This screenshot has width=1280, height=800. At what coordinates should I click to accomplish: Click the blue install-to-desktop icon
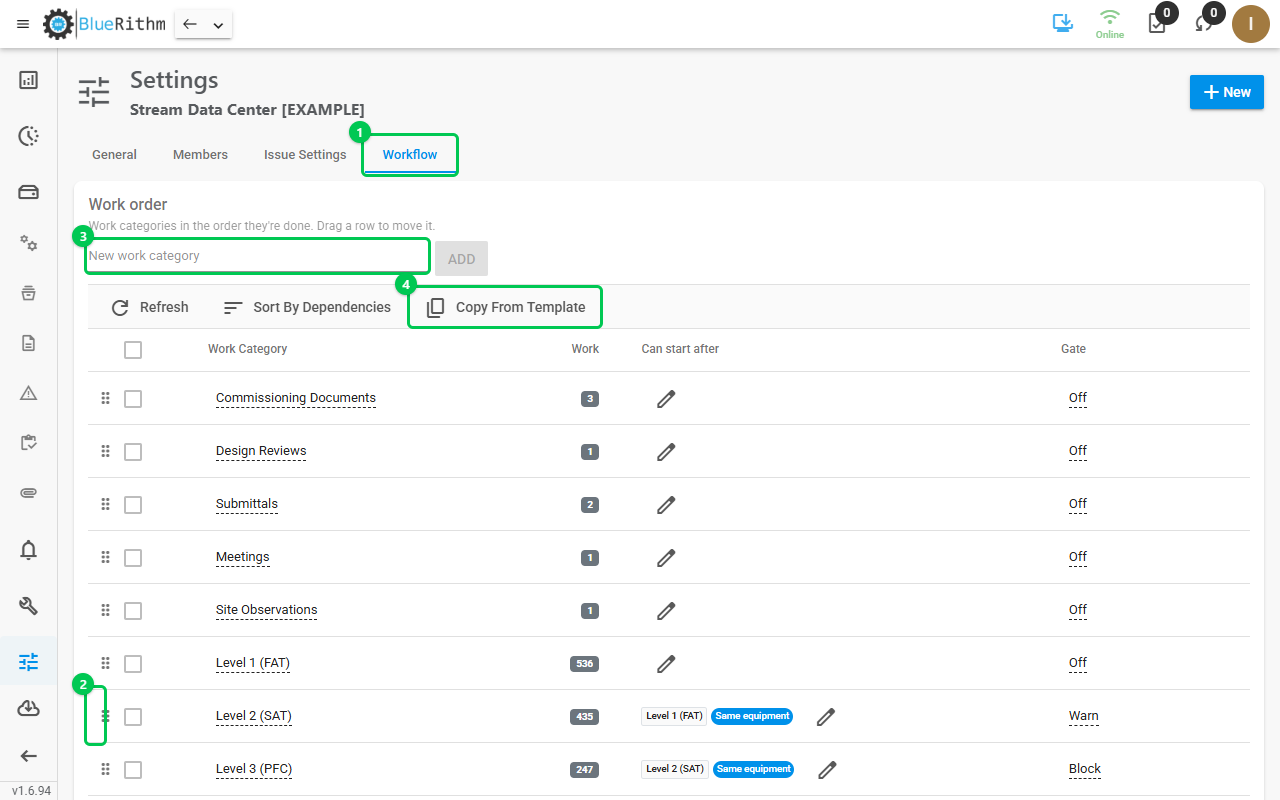[1063, 23]
